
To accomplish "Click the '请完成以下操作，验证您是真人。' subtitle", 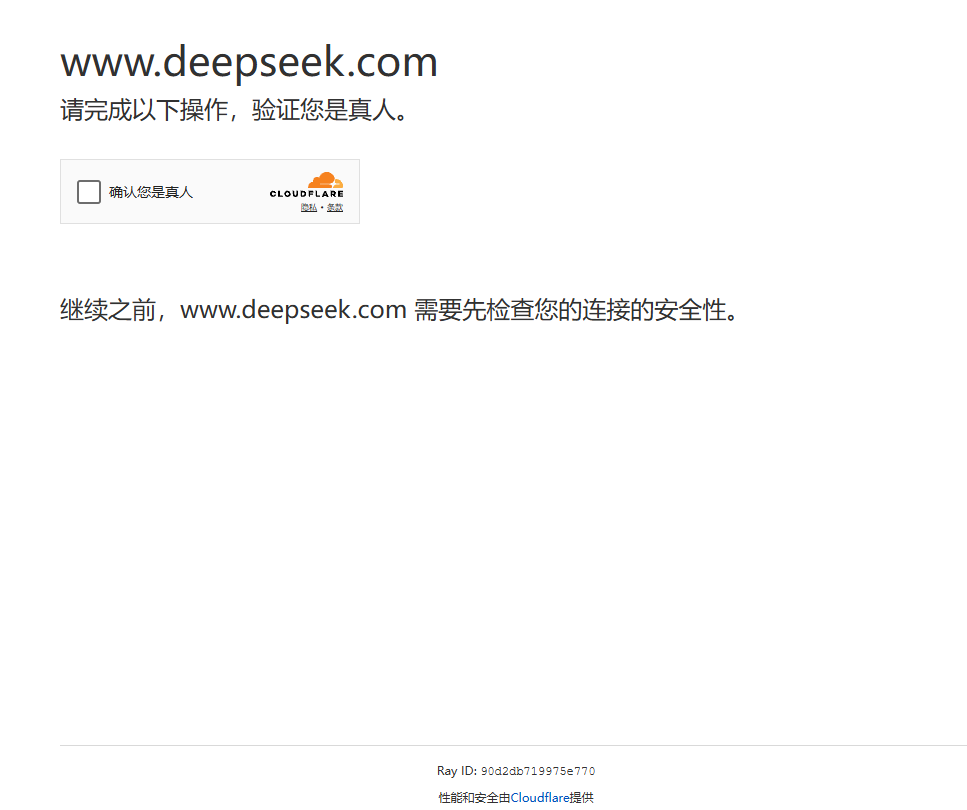I will (x=234, y=110).
